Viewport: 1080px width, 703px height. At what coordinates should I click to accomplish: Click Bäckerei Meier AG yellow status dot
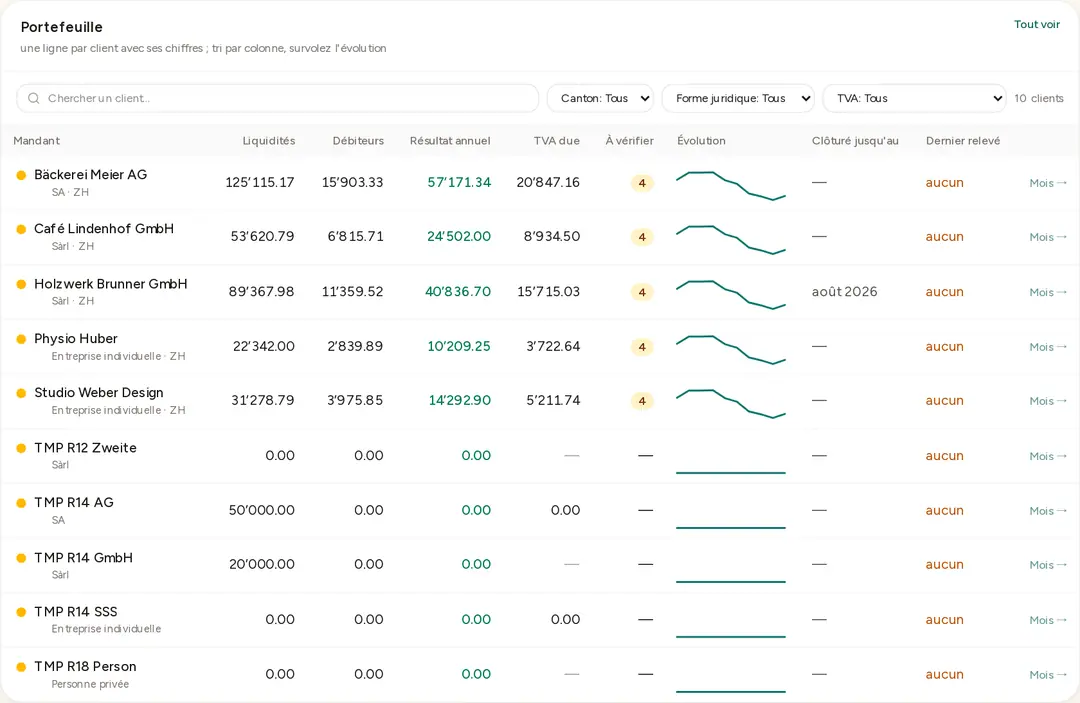[21, 175]
